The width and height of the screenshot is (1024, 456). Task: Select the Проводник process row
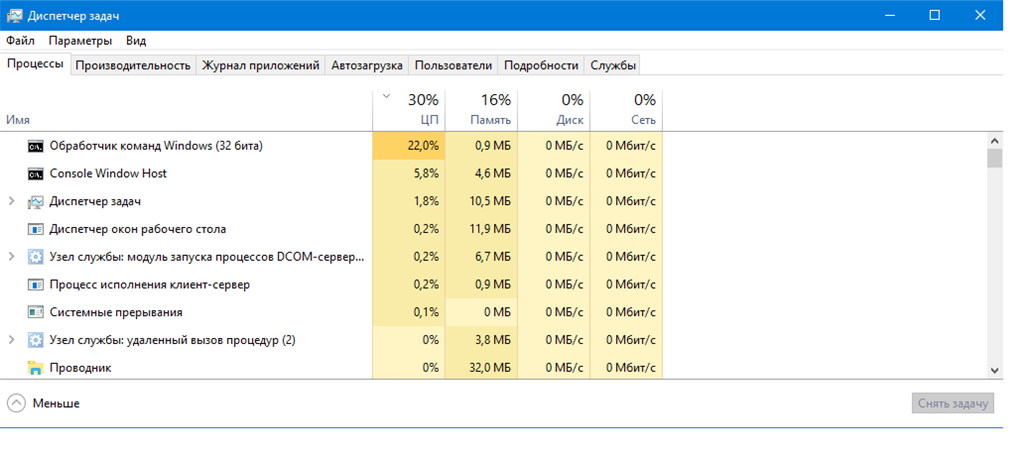point(332,368)
